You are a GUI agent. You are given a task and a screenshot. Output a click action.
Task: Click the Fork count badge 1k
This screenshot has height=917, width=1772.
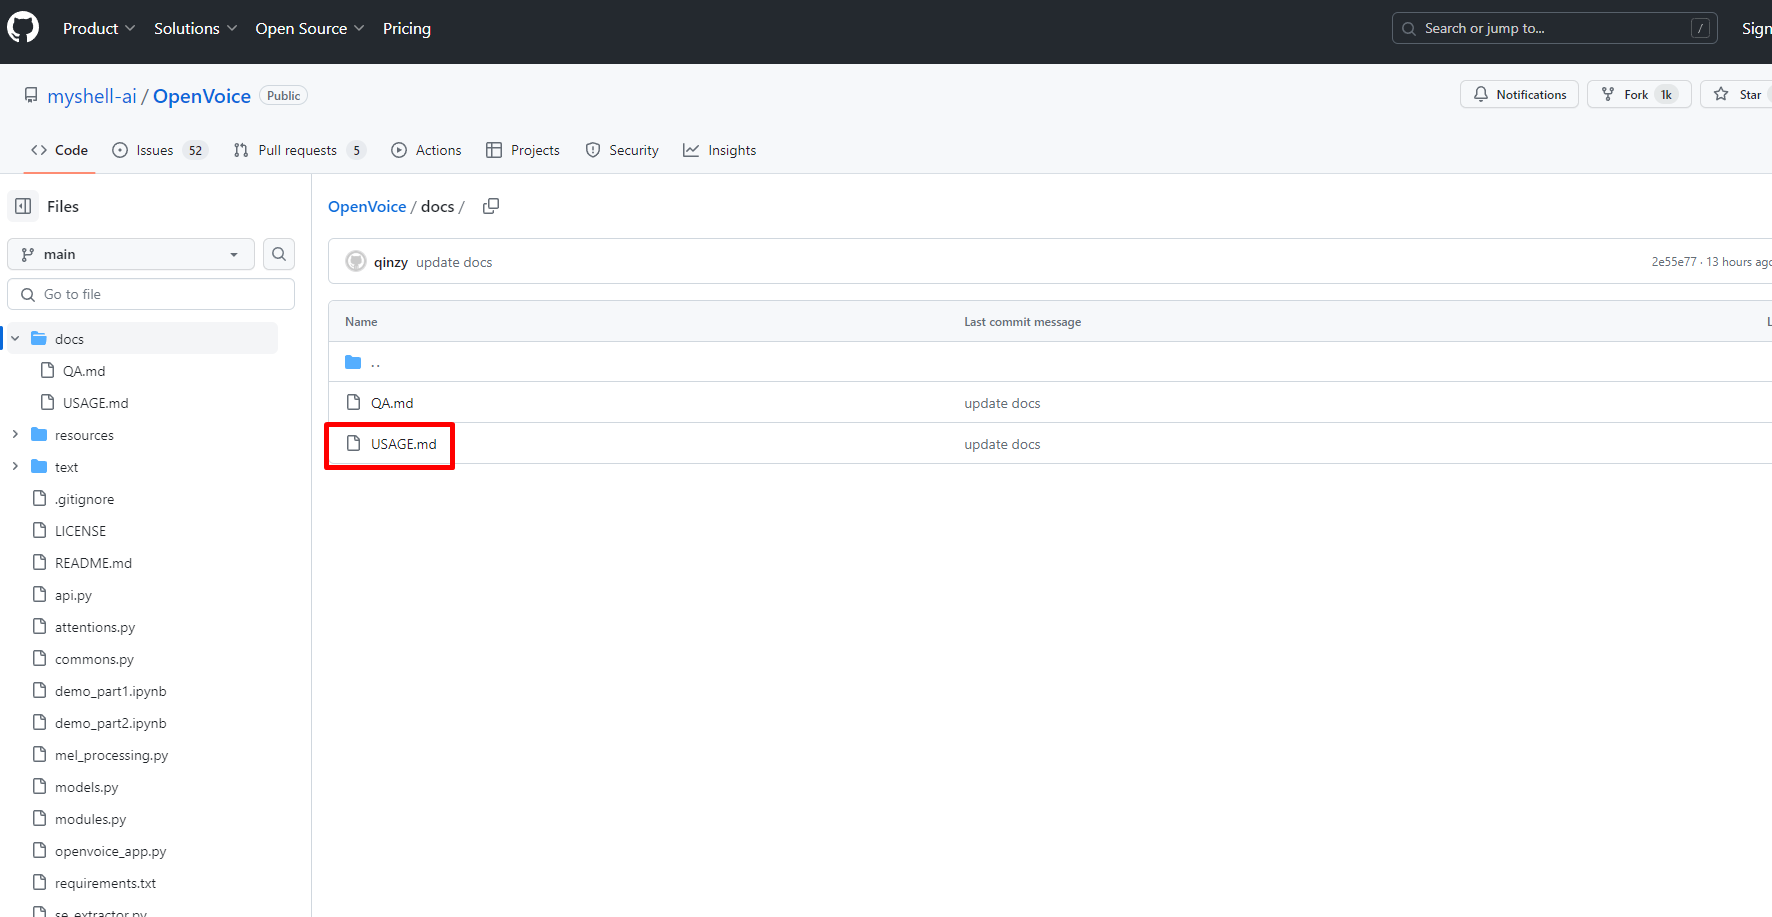point(1666,94)
